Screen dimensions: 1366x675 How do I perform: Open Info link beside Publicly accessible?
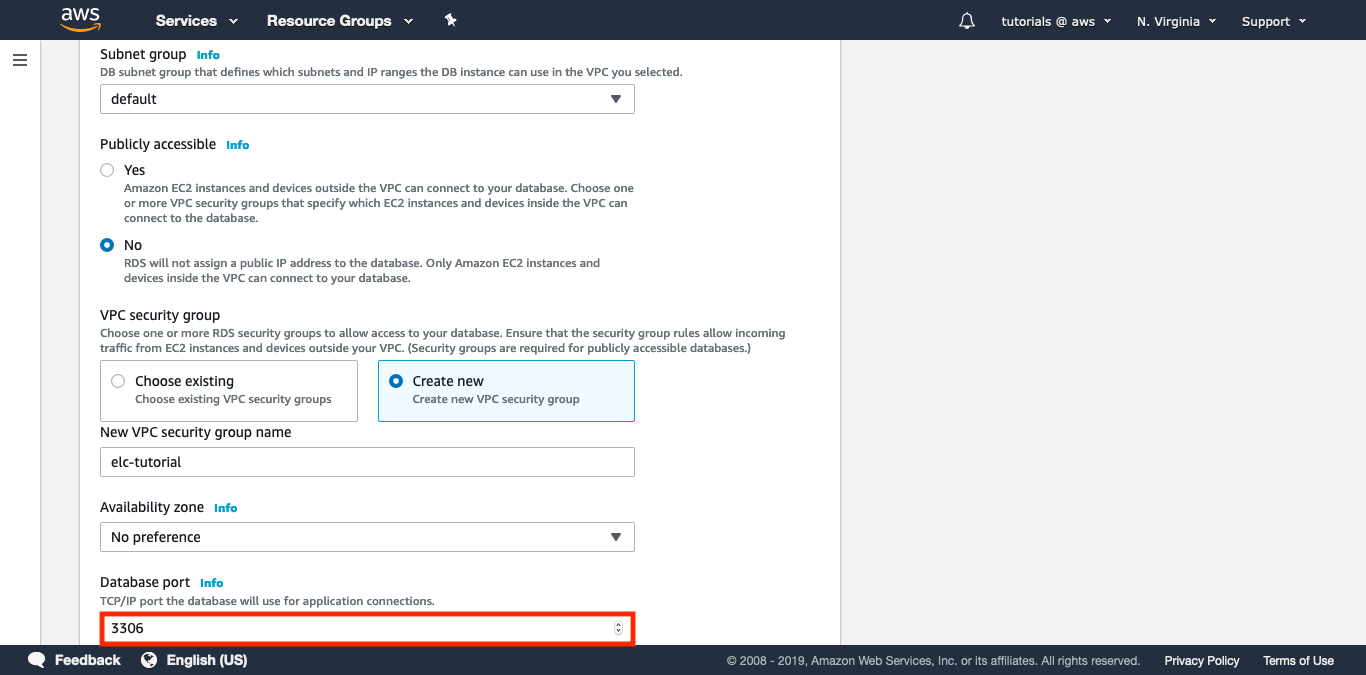point(238,145)
